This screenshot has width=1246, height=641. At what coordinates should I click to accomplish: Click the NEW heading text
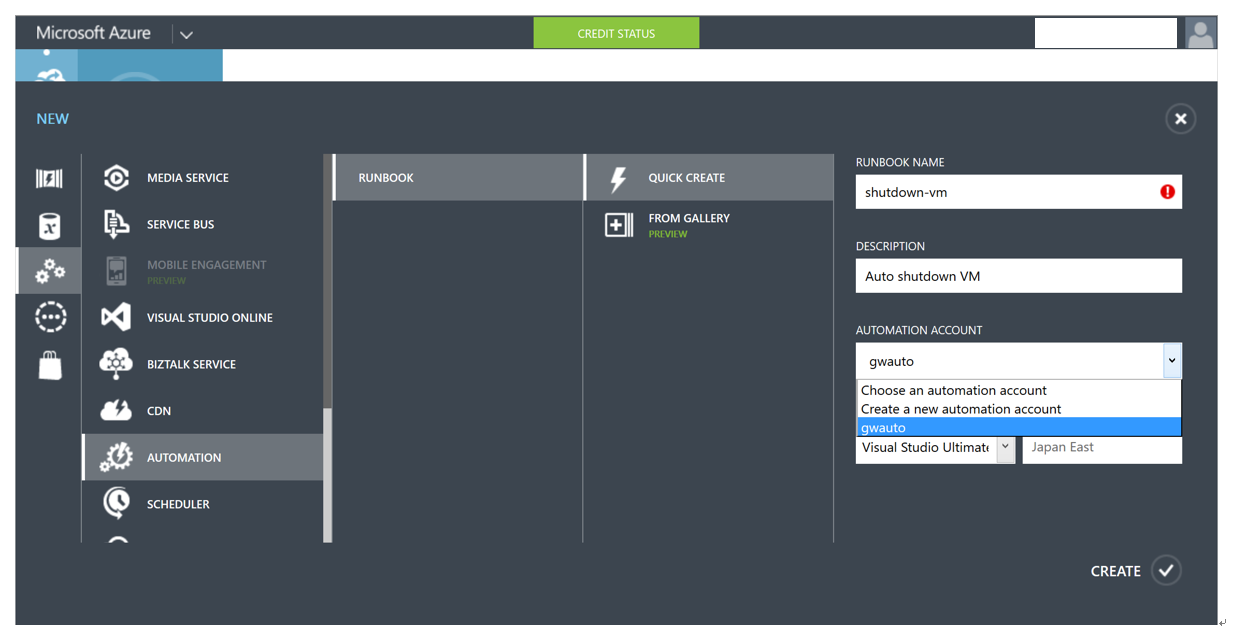tap(52, 119)
